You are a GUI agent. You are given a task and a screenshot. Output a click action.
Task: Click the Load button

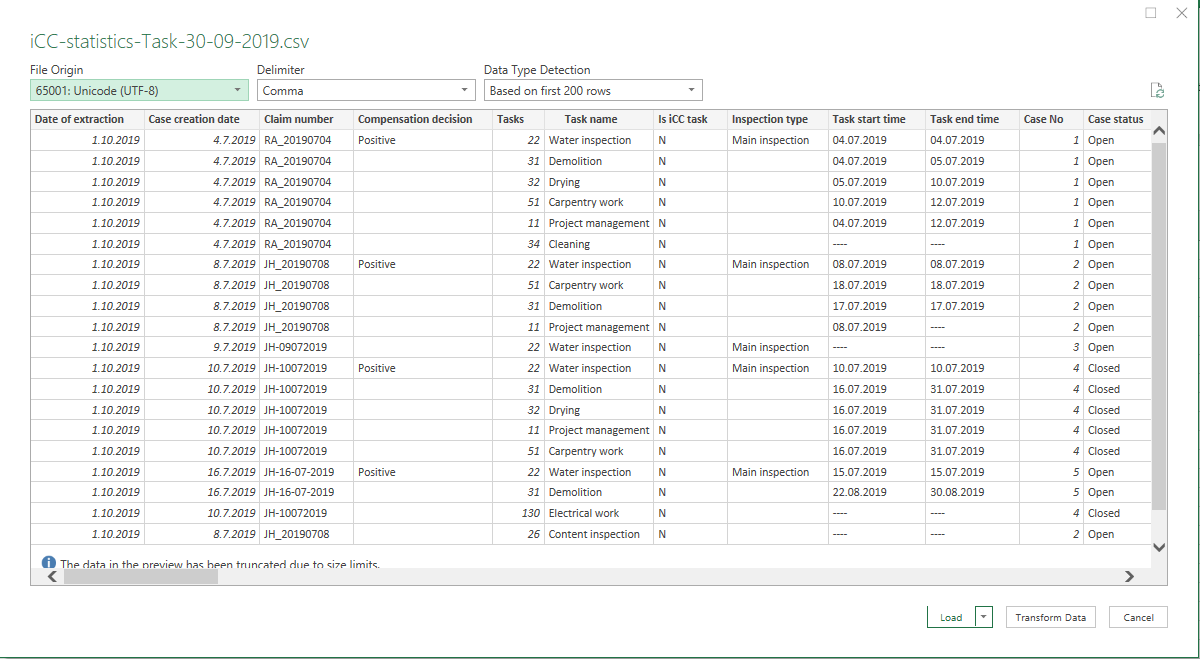pyautogui.click(x=951, y=617)
